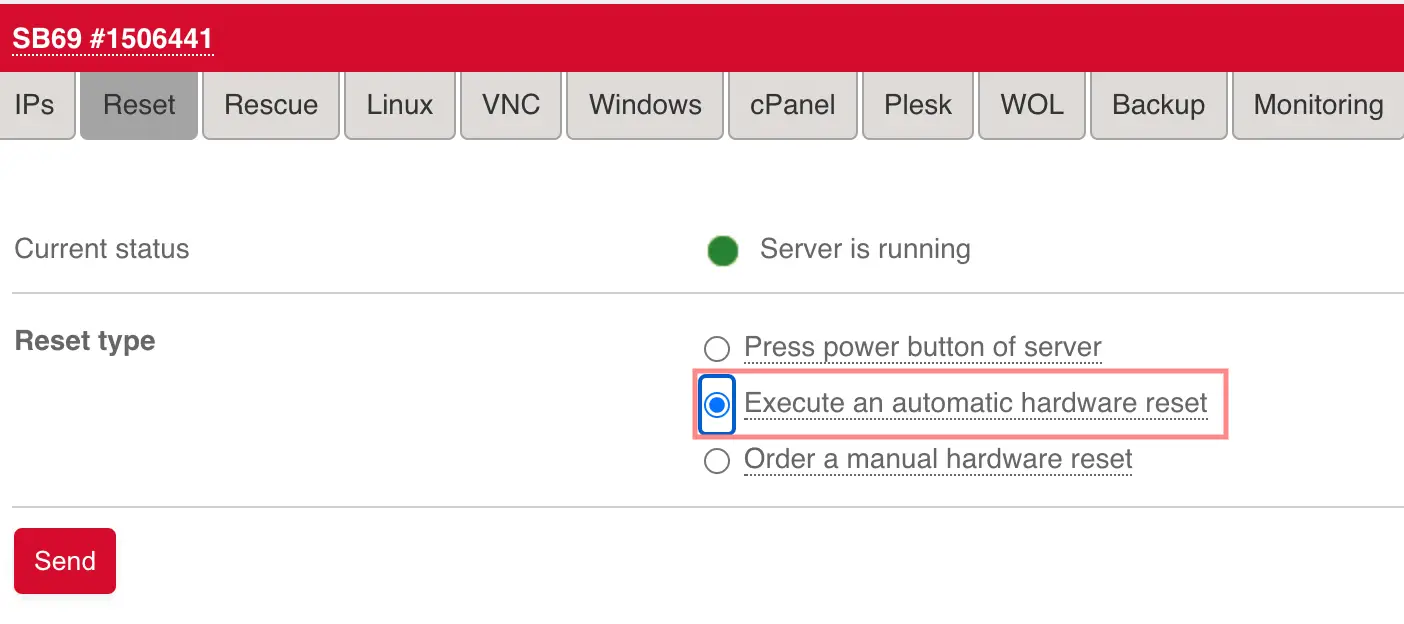This screenshot has width=1404, height=624.
Task: Switch to the Plesk tab
Action: tap(917, 104)
